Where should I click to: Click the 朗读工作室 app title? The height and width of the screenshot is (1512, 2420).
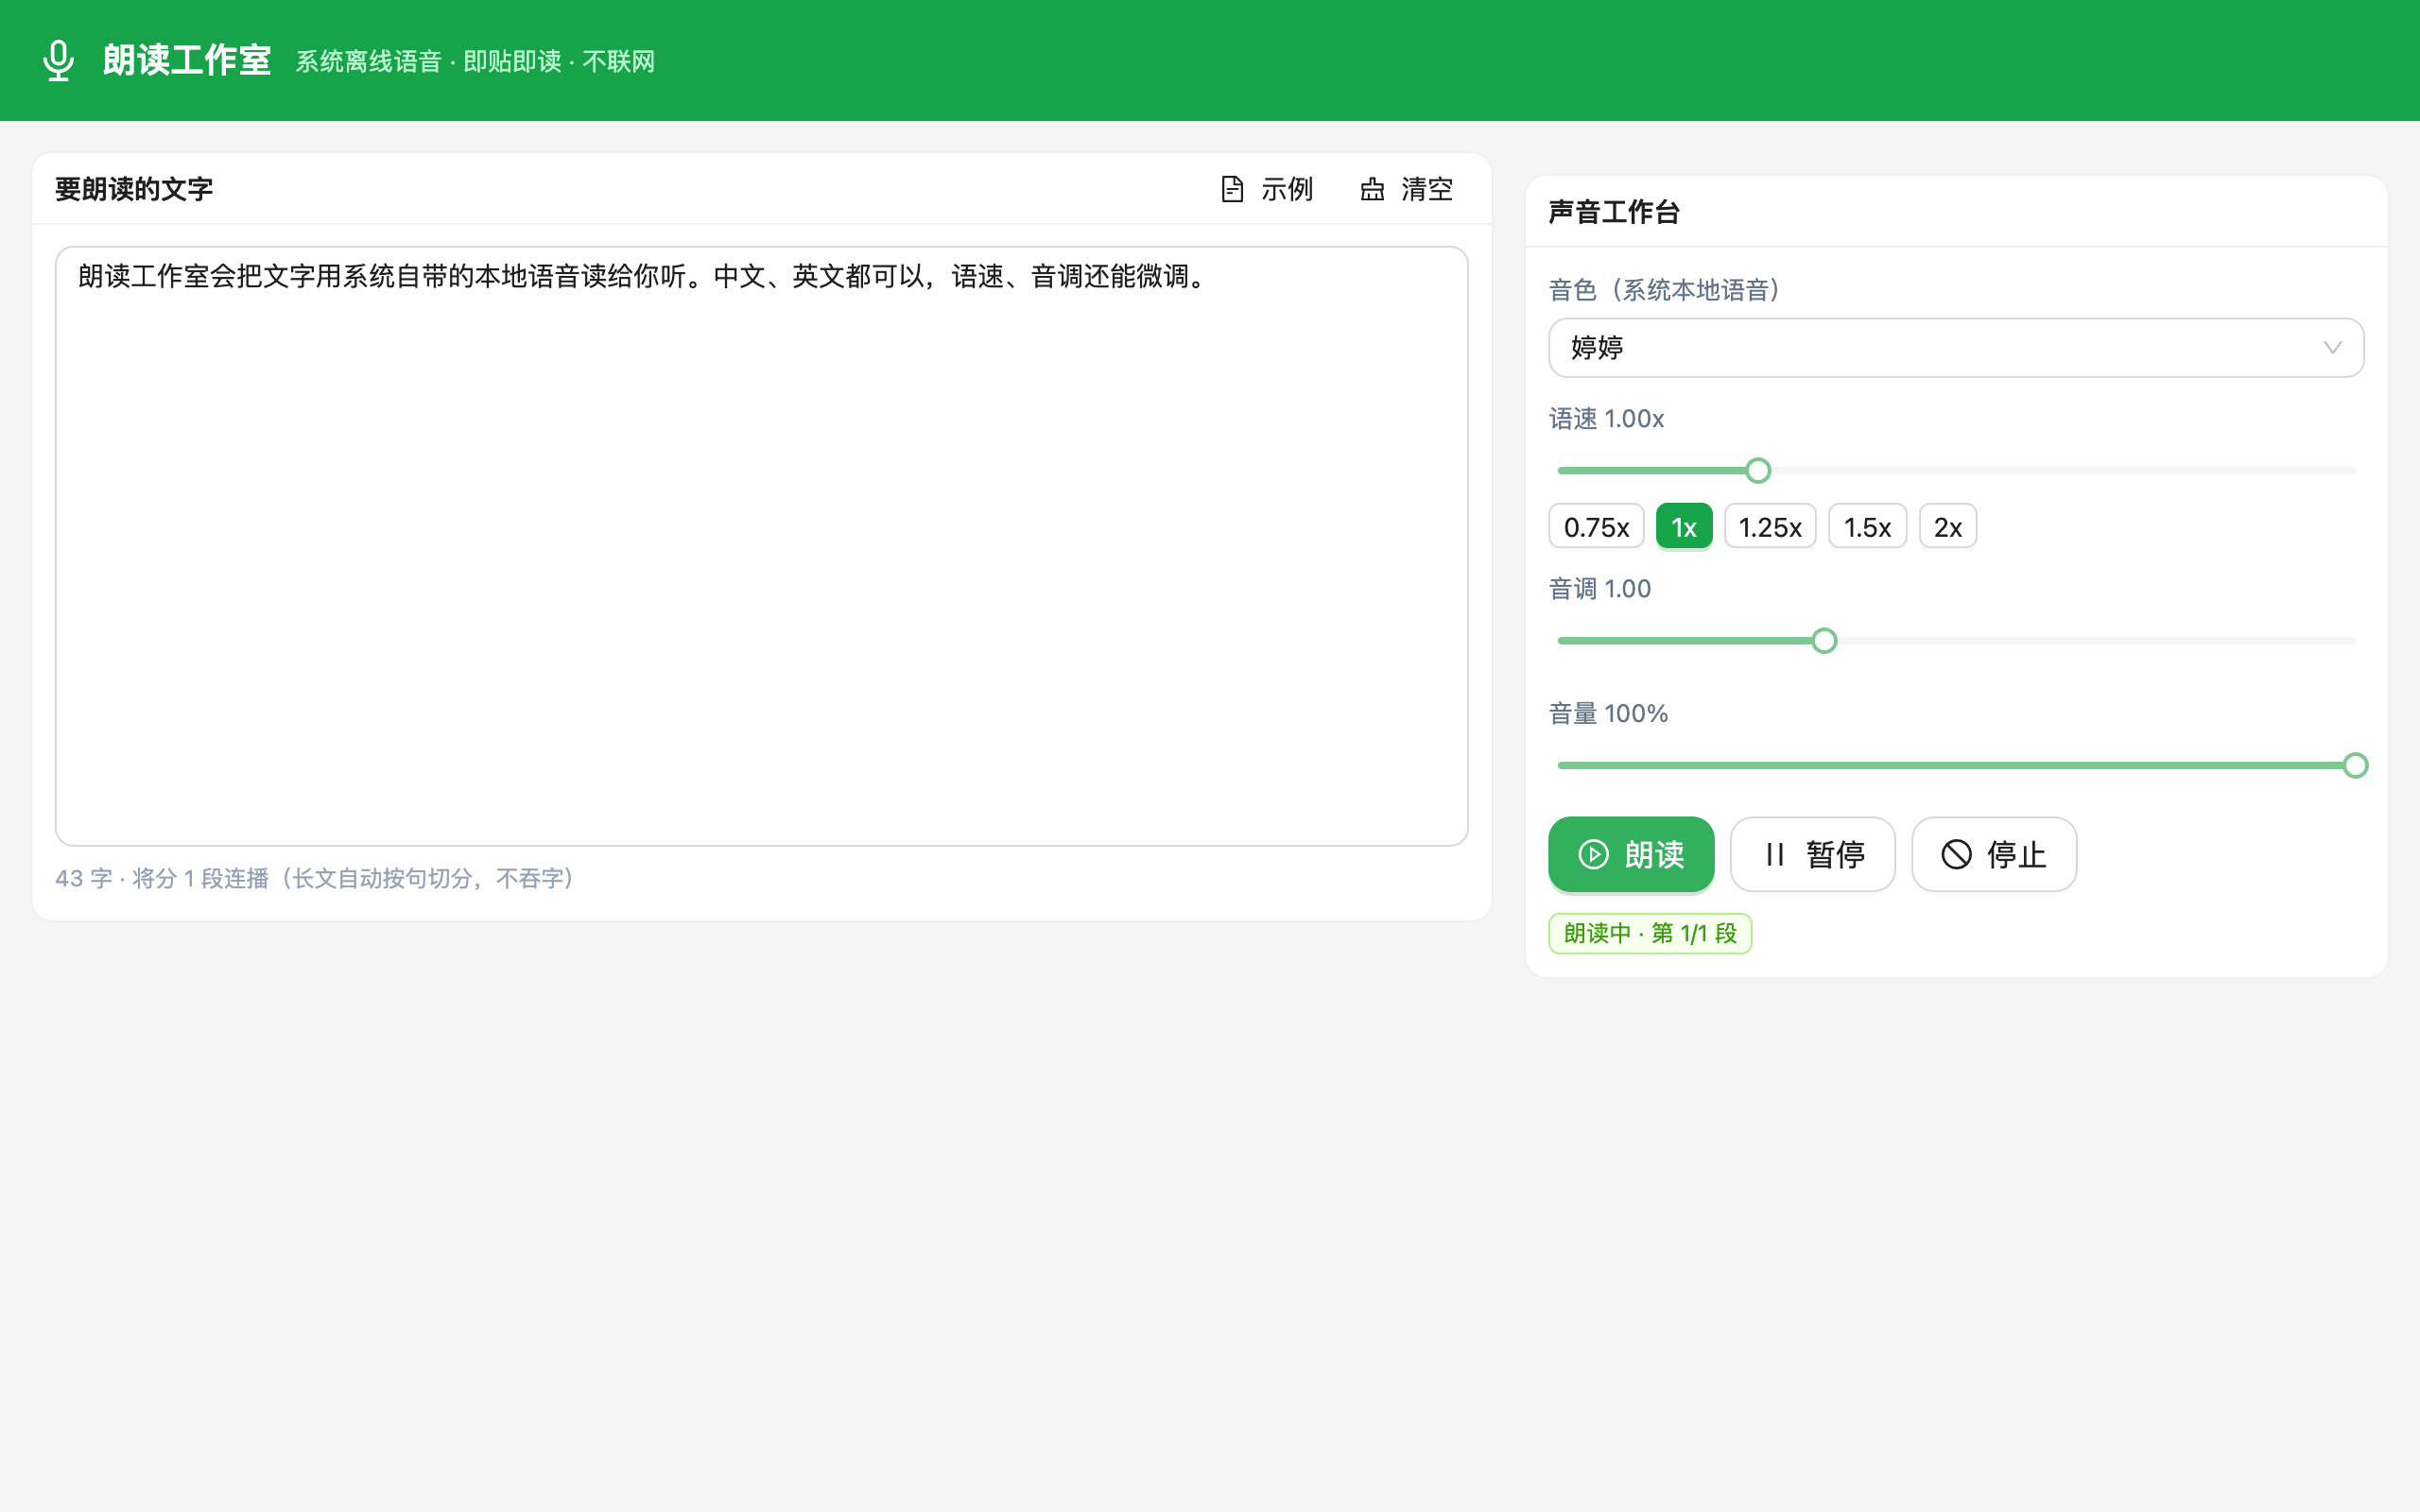click(187, 60)
